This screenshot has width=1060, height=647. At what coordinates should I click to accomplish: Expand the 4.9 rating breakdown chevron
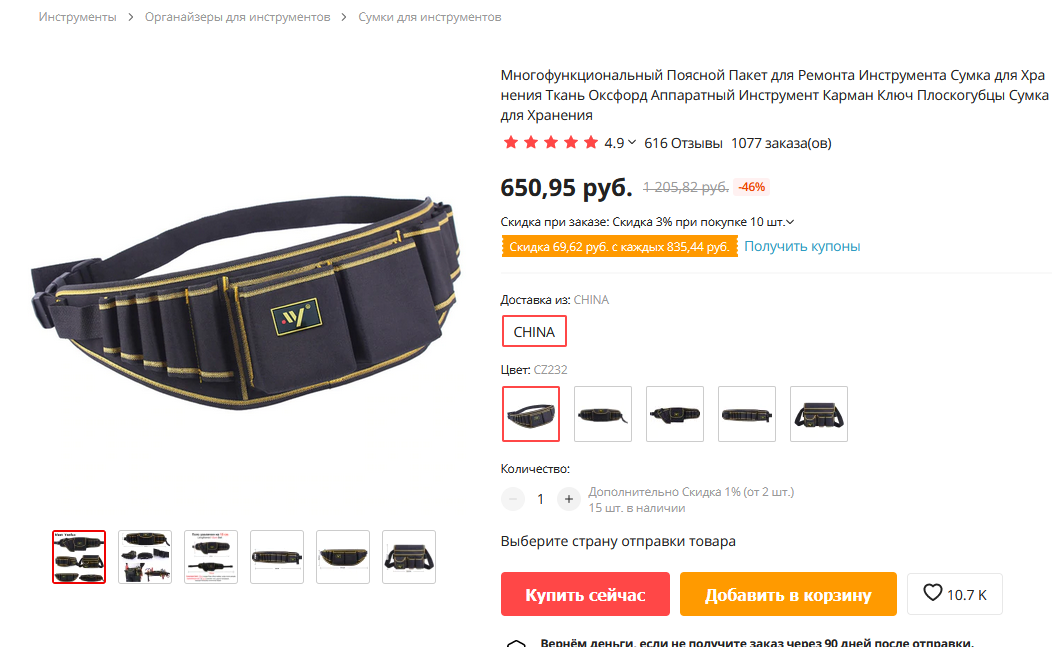point(632,143)
